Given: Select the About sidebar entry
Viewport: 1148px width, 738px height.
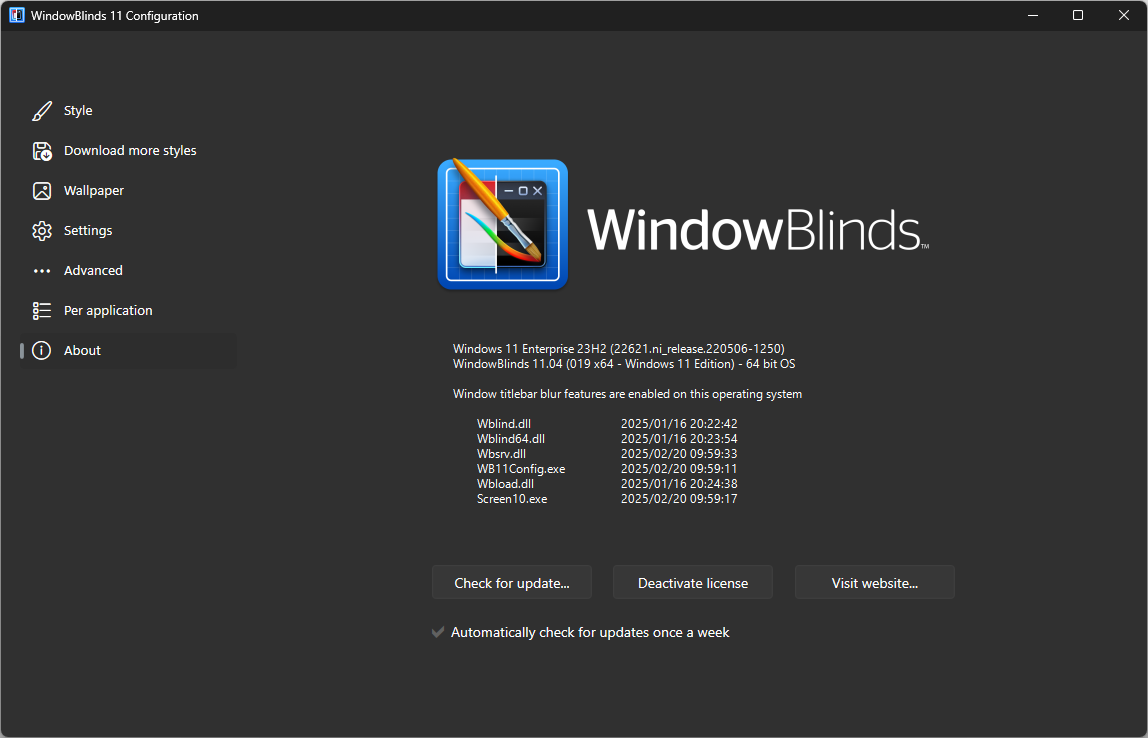Looking at the screenshot, I should click(x=128, y=351).
